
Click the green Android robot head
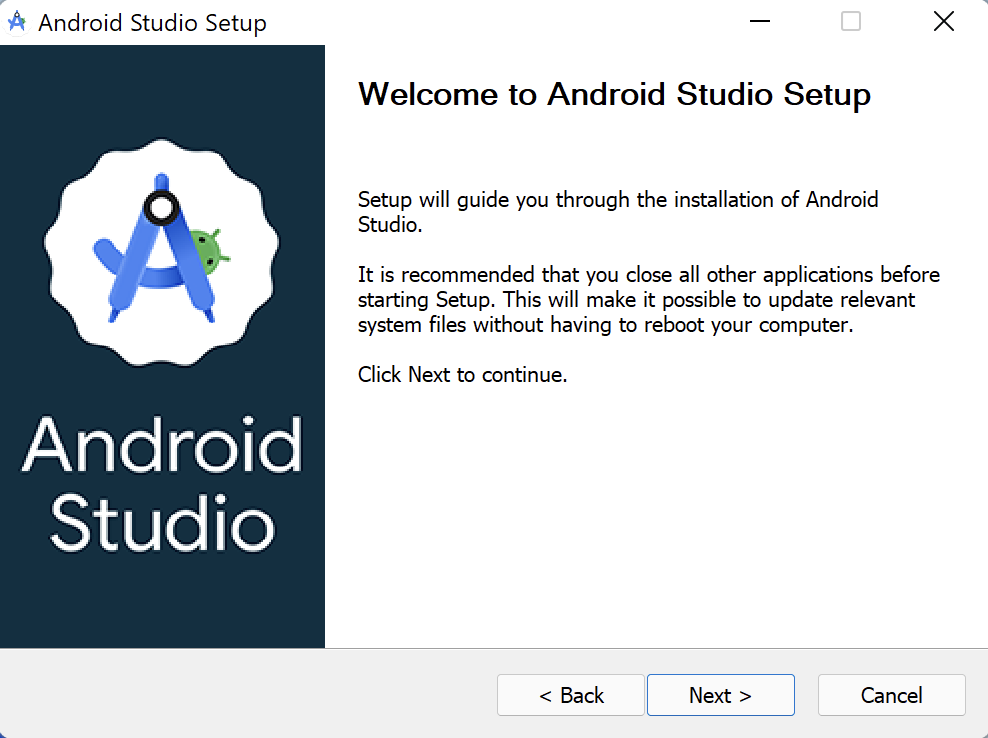click(207, 250)
